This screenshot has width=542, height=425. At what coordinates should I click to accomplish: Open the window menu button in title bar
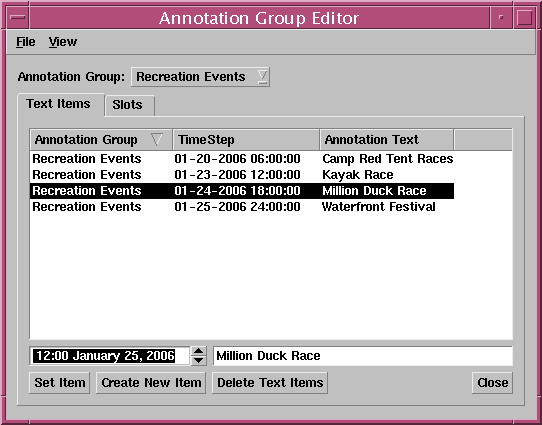(17, 17)
